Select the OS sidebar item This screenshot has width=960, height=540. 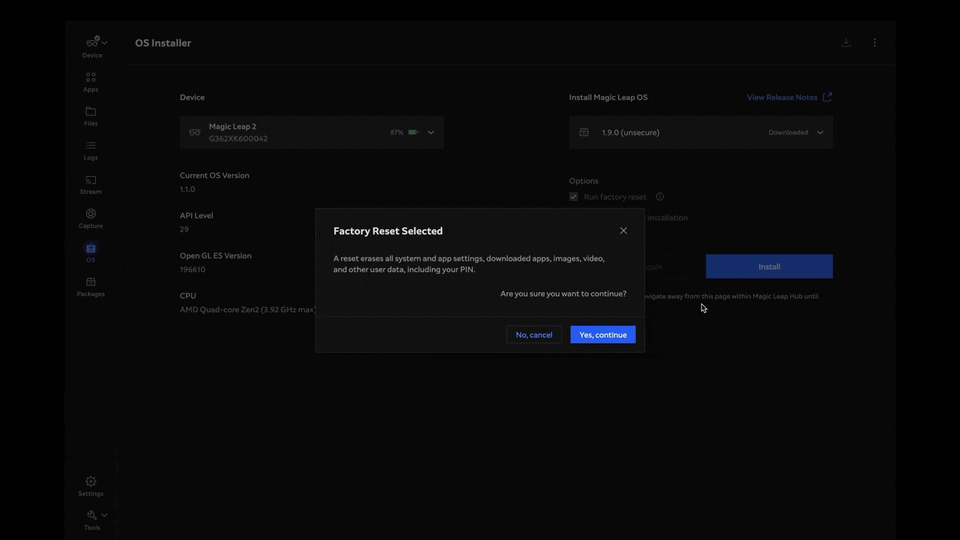point(91,253)
